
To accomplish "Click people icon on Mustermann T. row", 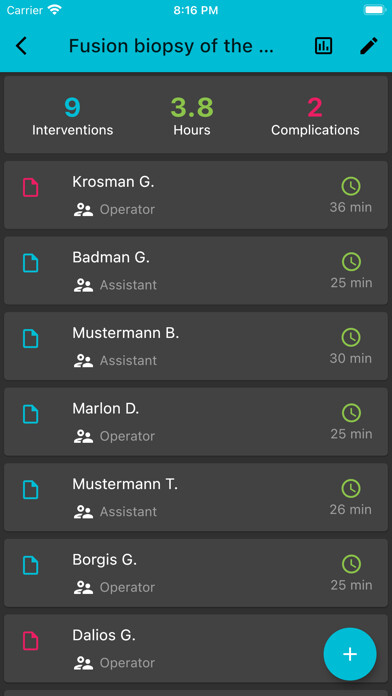I will coord(83,512).
